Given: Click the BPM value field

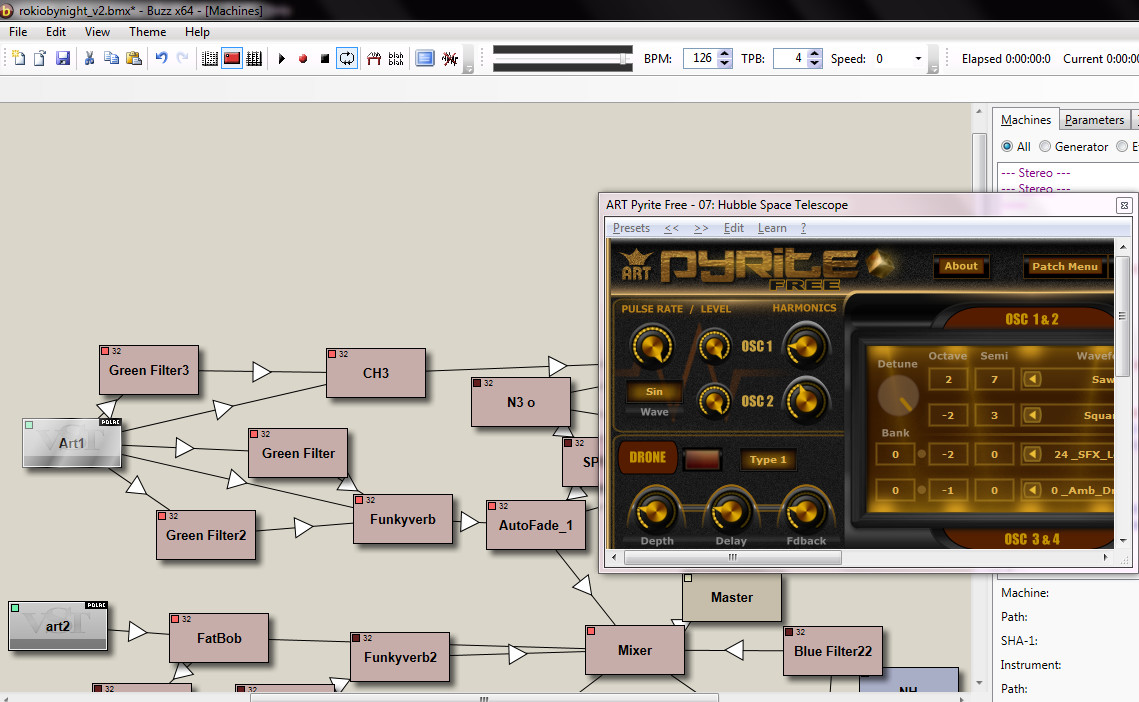Looking at the screenshot, I should click(700, 58).
